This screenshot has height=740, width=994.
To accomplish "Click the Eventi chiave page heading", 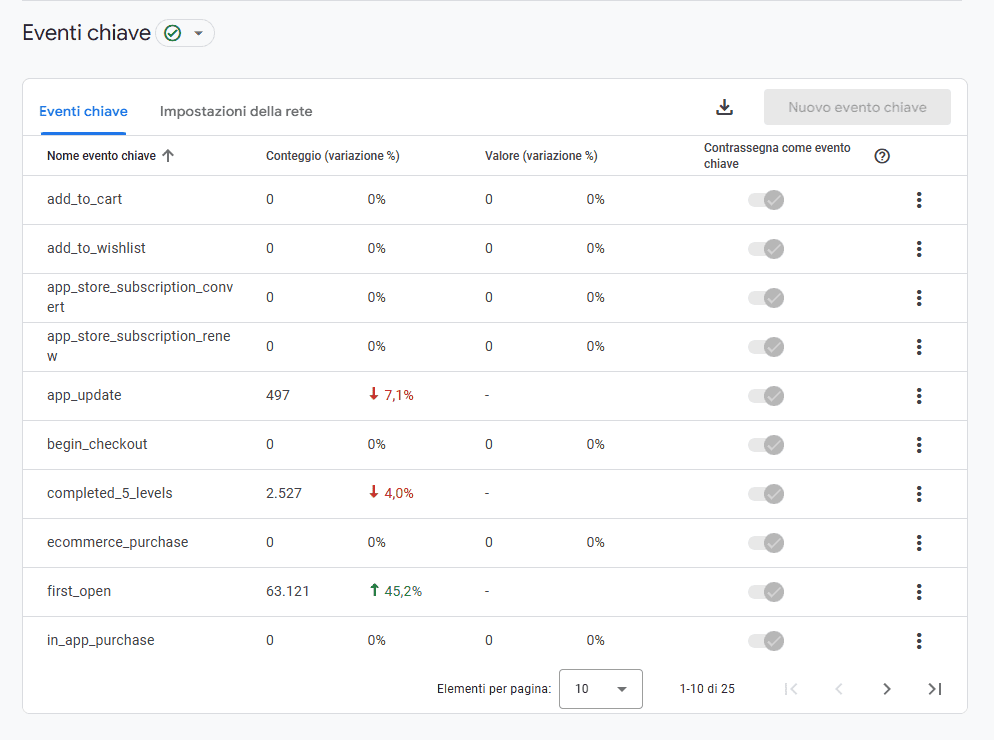I will 86,33.
